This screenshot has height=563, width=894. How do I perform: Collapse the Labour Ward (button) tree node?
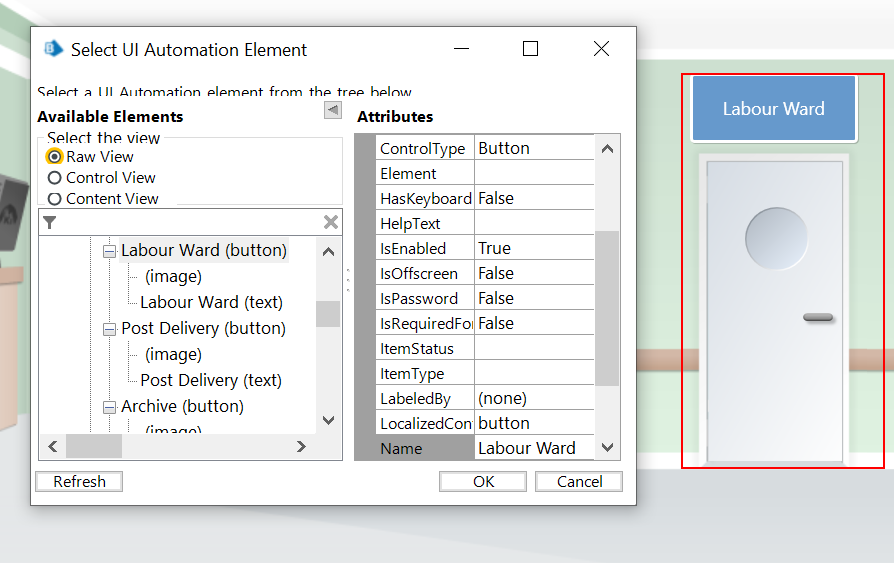[x=110, y=251]
